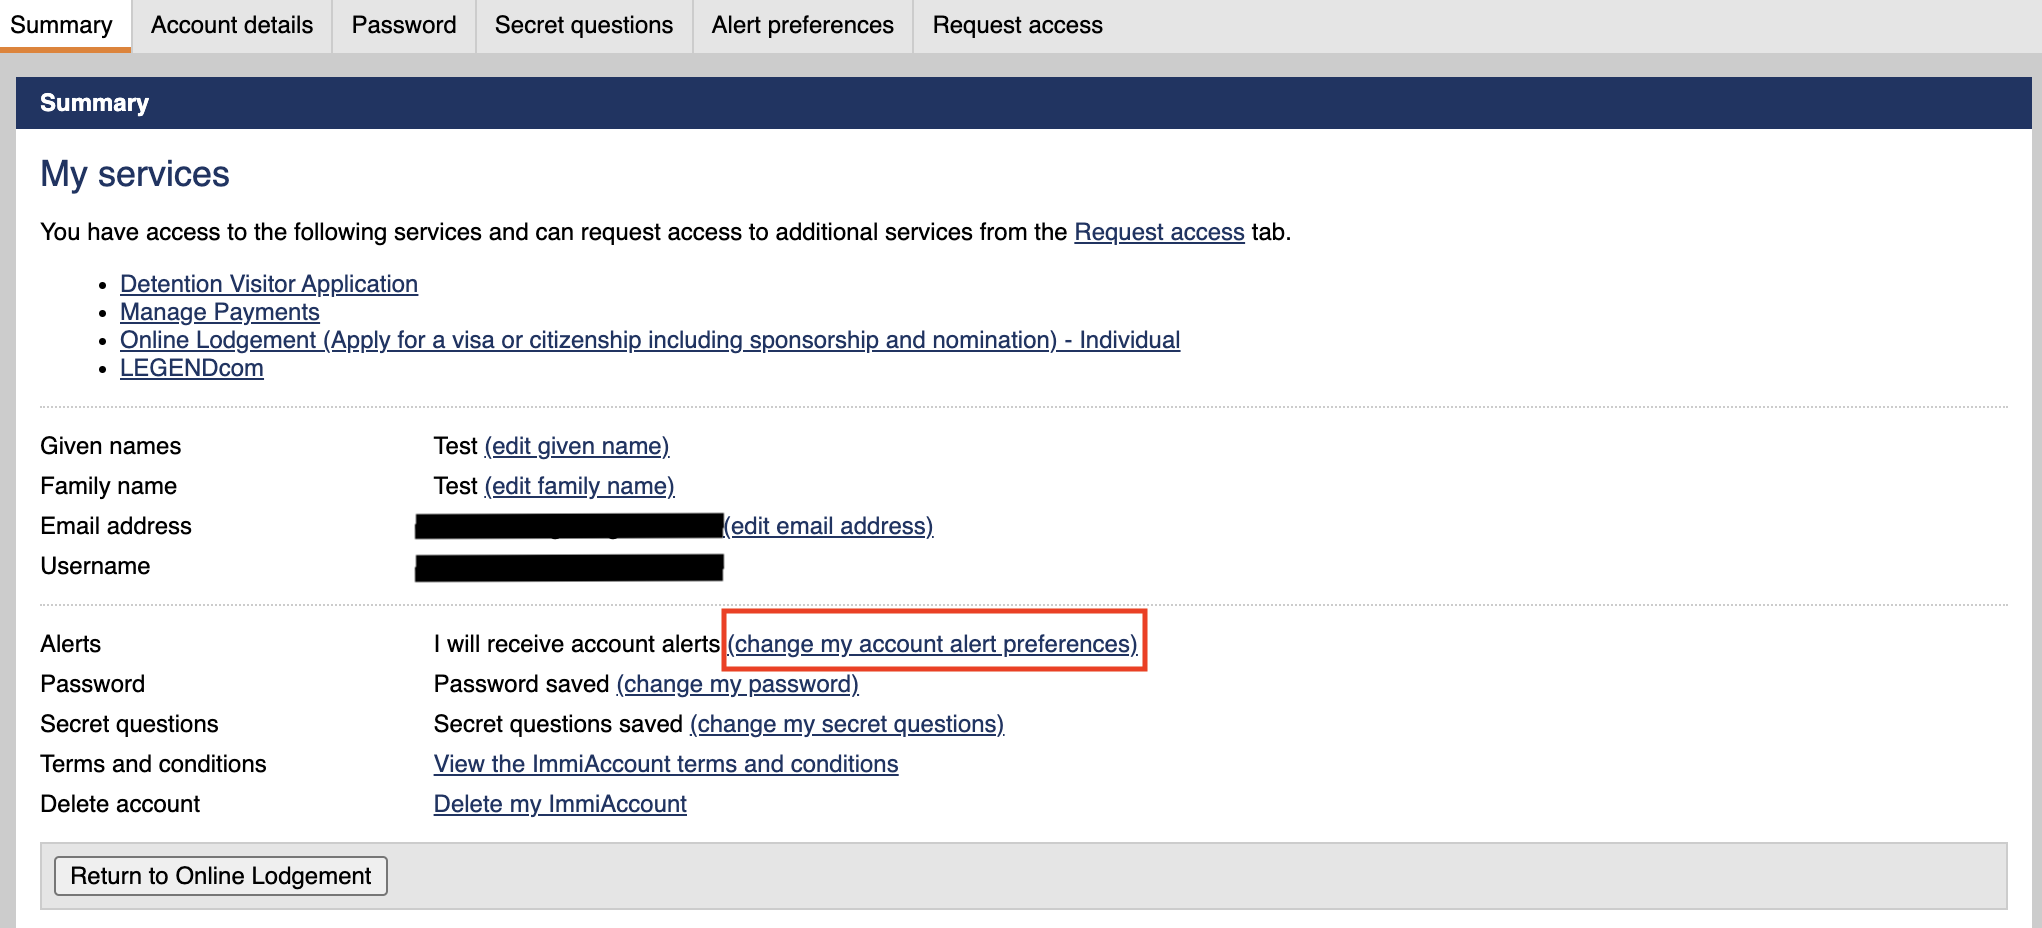Click edit email address link
This screenshot has height=928, width=2042.
(x=828, y=526)
